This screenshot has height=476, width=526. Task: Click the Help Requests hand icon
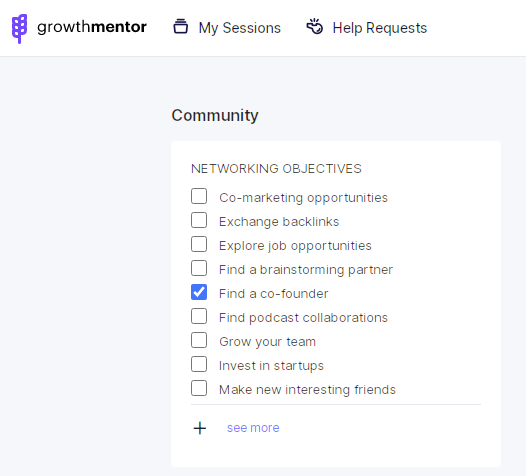315,27
